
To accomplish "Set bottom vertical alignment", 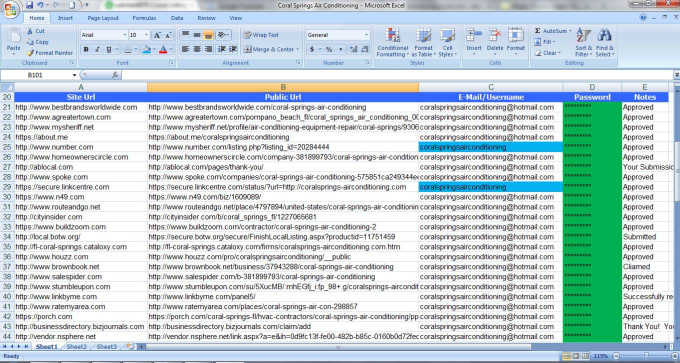I will pyautogui.click(x=208, y=35).
